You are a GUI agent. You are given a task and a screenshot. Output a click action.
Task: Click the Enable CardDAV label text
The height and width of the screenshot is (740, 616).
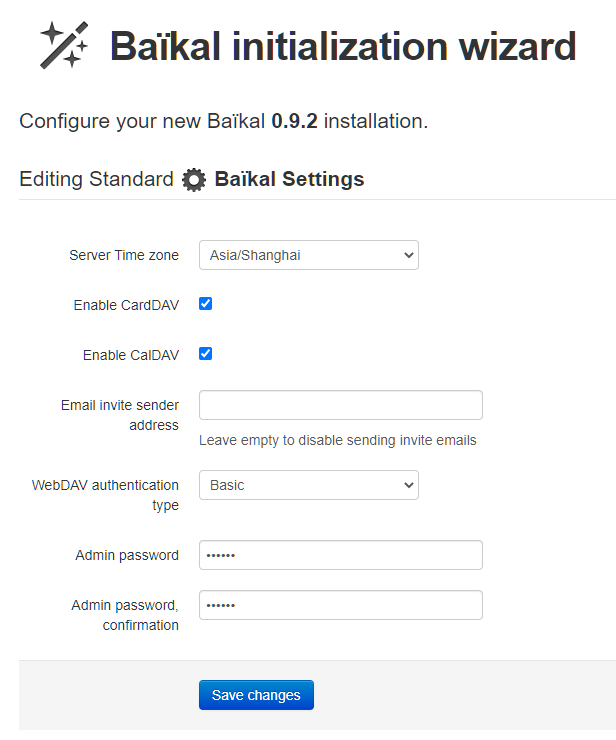coord(126,305)
